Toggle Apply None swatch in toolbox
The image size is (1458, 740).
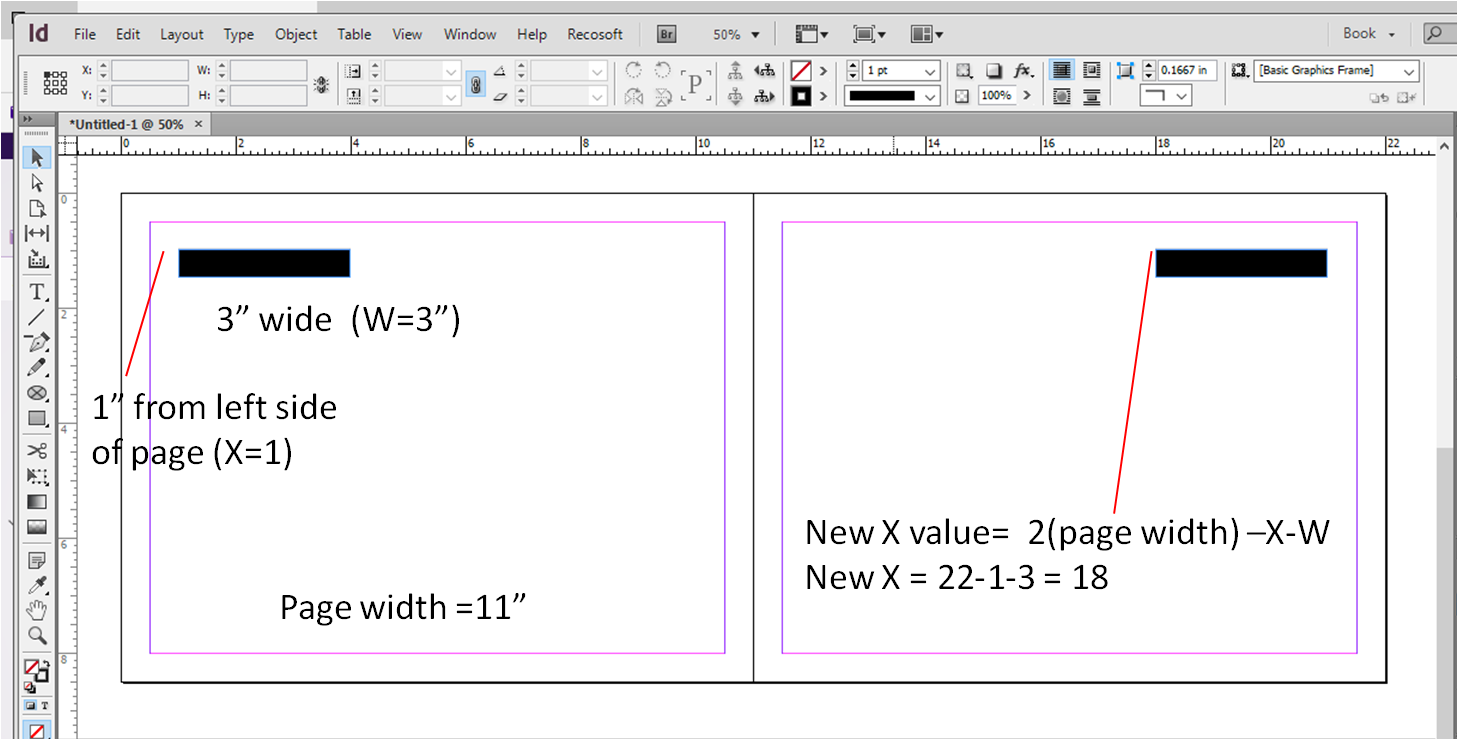37,731
